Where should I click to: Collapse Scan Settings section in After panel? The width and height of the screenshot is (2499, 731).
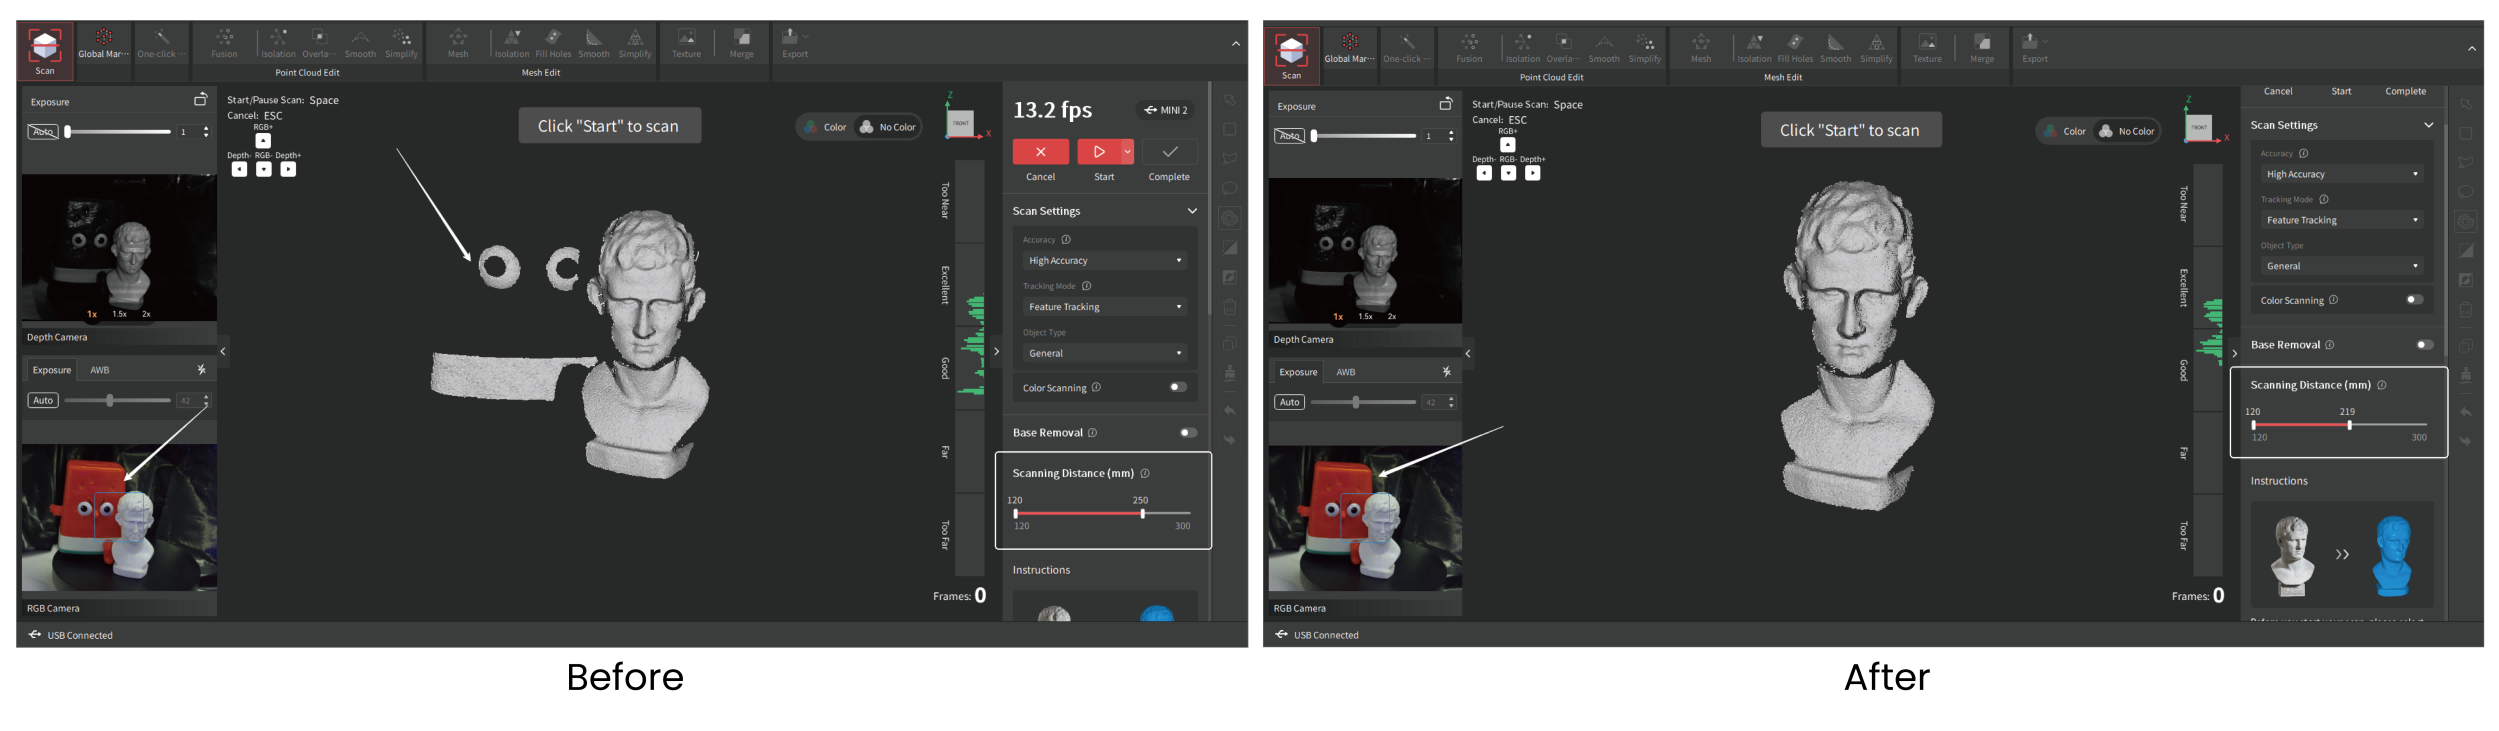point(2428,125)
